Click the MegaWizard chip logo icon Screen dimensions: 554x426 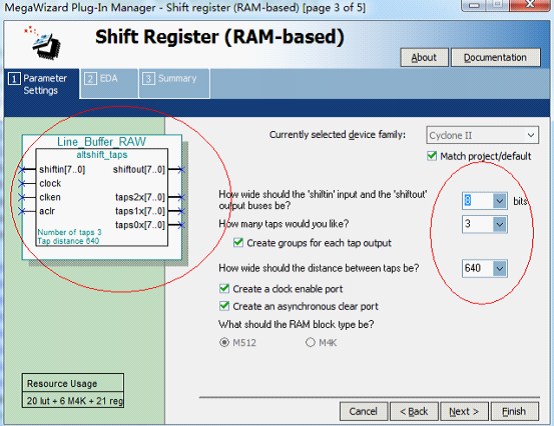[x=43, y=43]
